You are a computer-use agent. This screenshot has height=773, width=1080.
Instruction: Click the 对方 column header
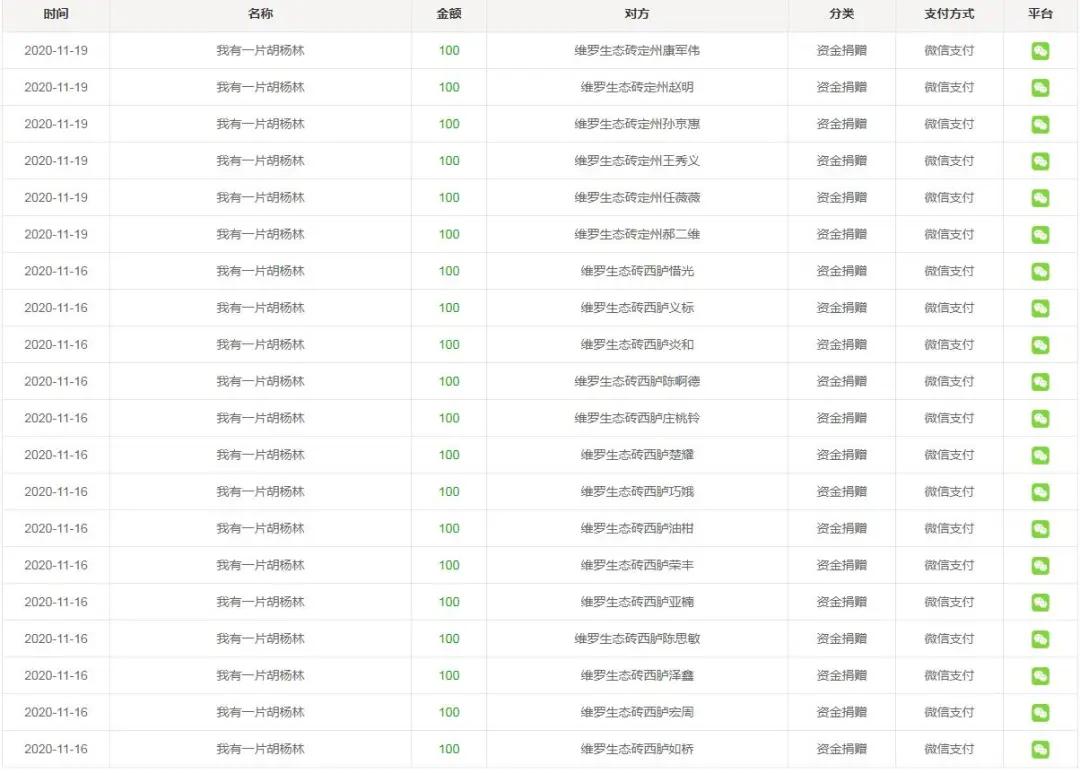(x=637, y=14)
